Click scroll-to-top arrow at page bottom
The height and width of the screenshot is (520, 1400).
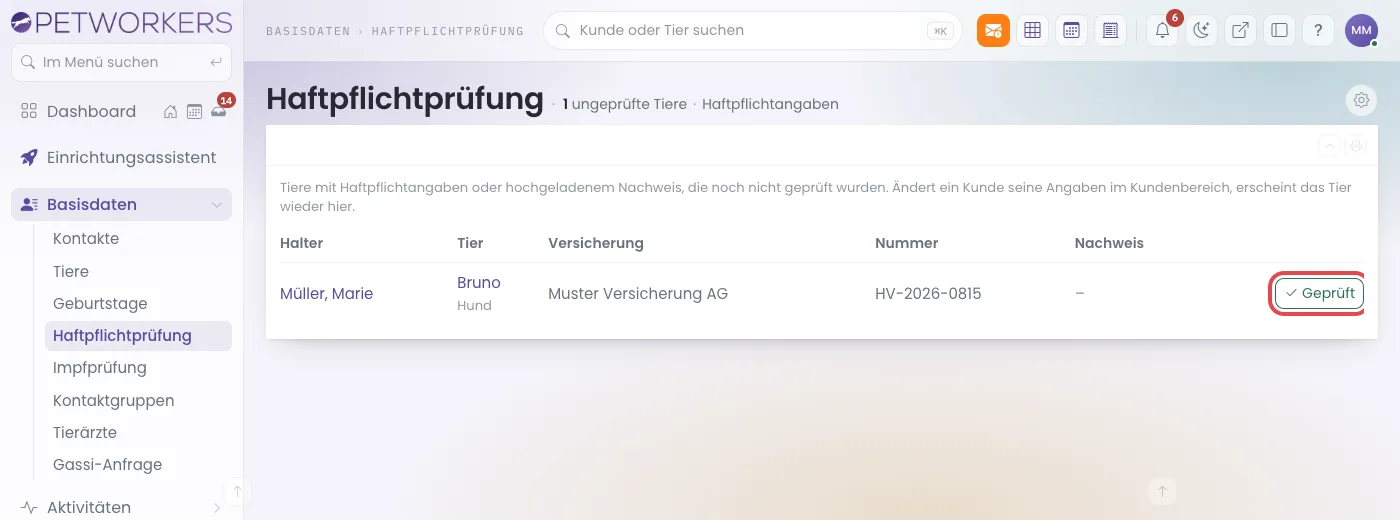point(1161,491)
